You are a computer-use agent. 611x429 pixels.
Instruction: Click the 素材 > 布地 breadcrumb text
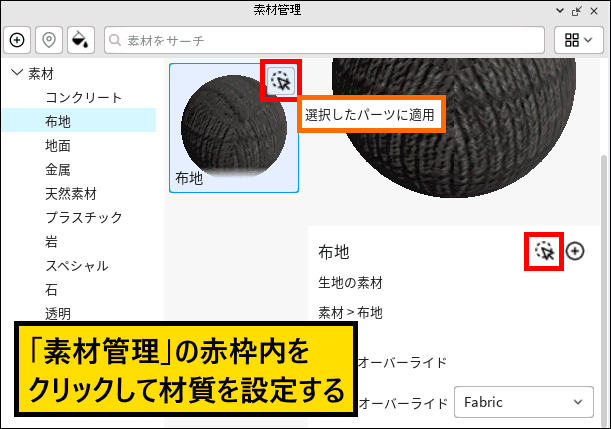[350, 312]
